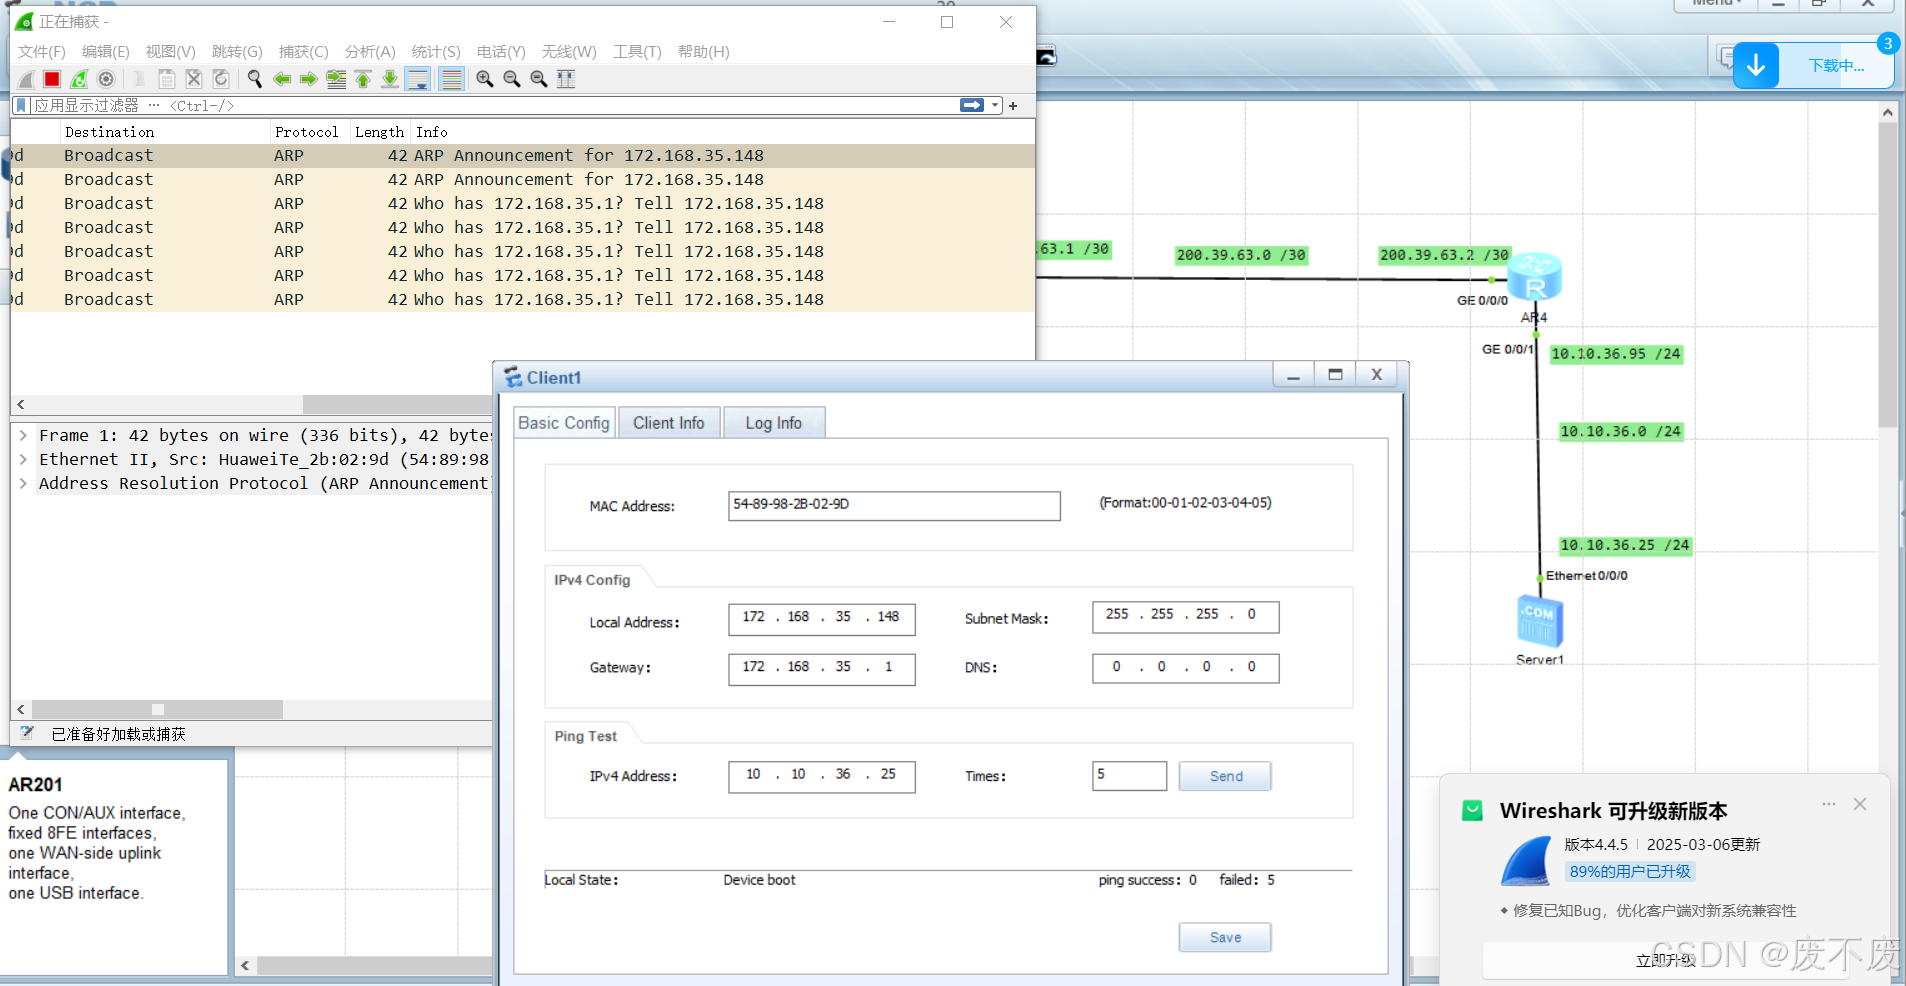Toggle auto-scroll during live capture
1906x986 pixels.
[x=419, y=79]
